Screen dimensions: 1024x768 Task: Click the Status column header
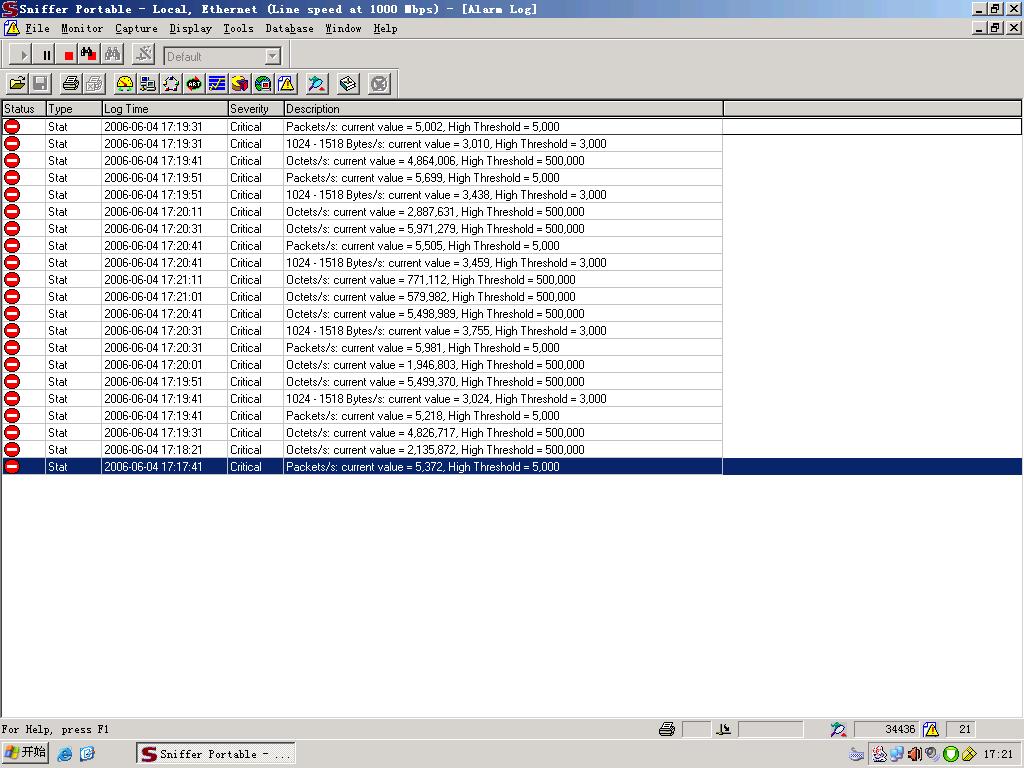[x=24, y=108]
